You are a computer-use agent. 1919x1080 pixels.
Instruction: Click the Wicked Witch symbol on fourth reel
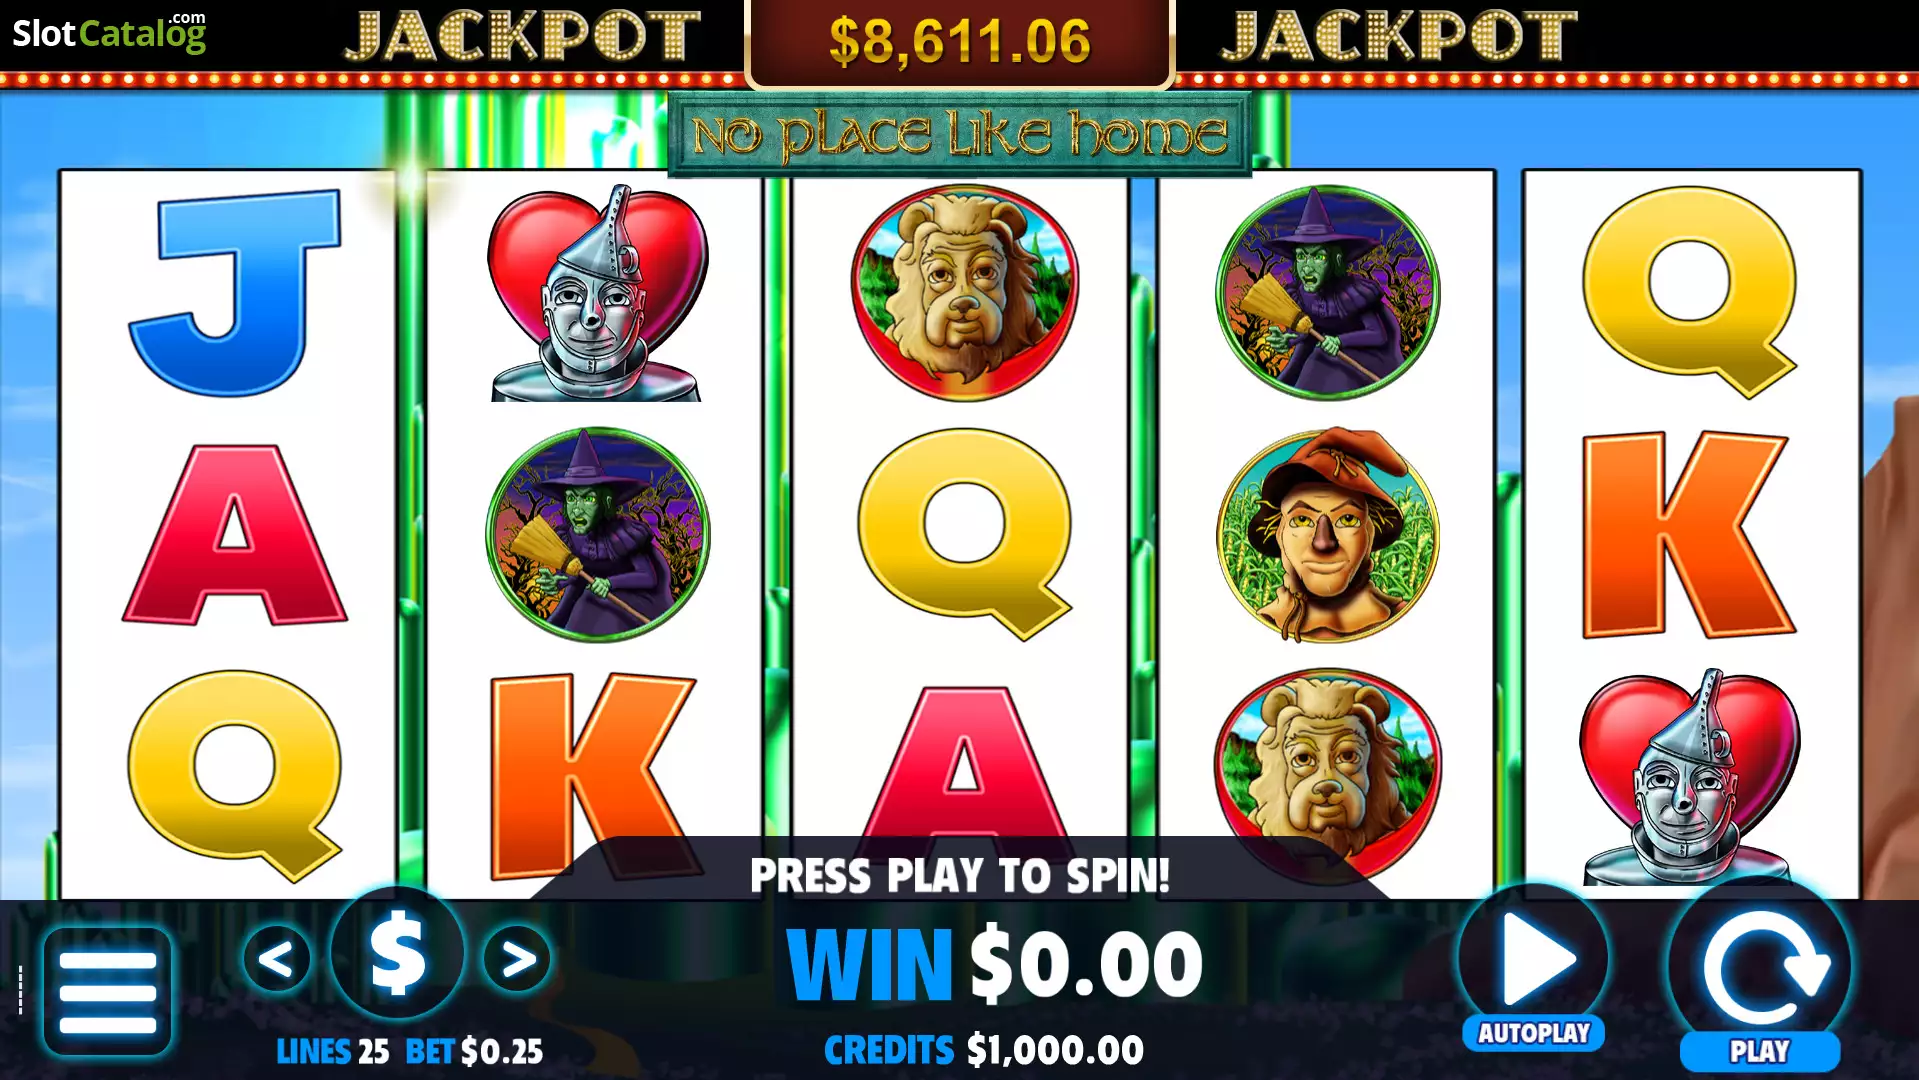(x=1328, y=291)
